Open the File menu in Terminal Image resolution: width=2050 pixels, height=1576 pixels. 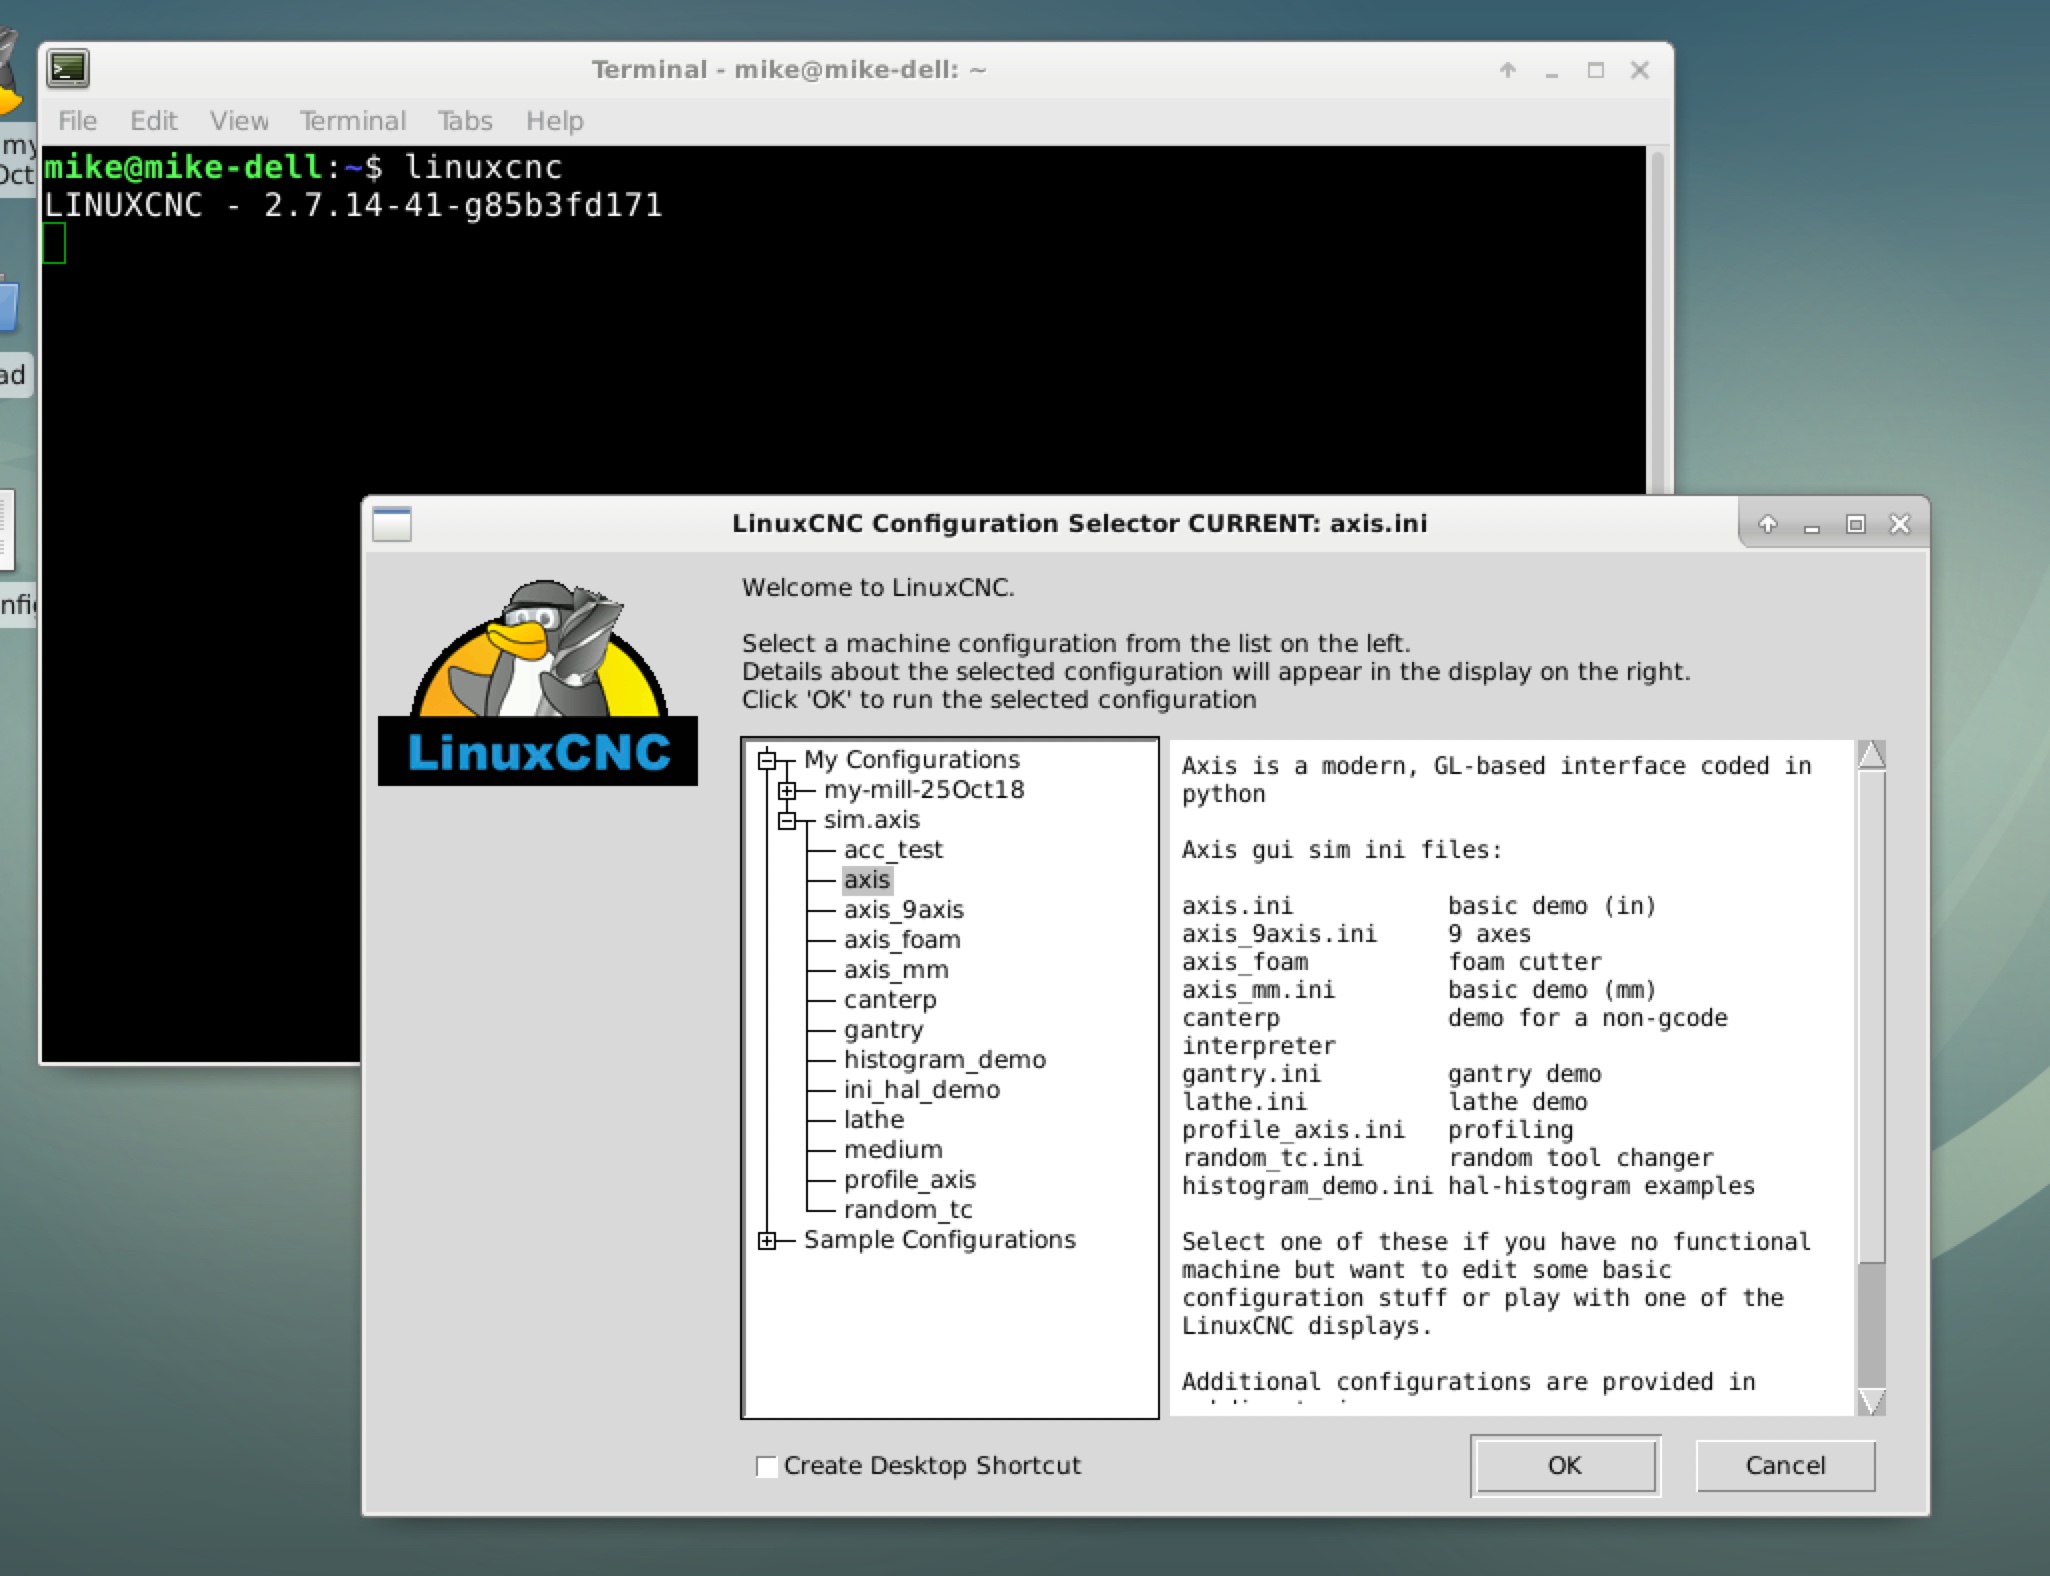coord(78,121)
